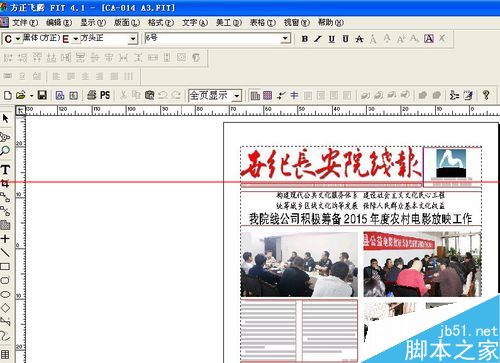Click the ruler origin corner box

(x=21, y=110)
